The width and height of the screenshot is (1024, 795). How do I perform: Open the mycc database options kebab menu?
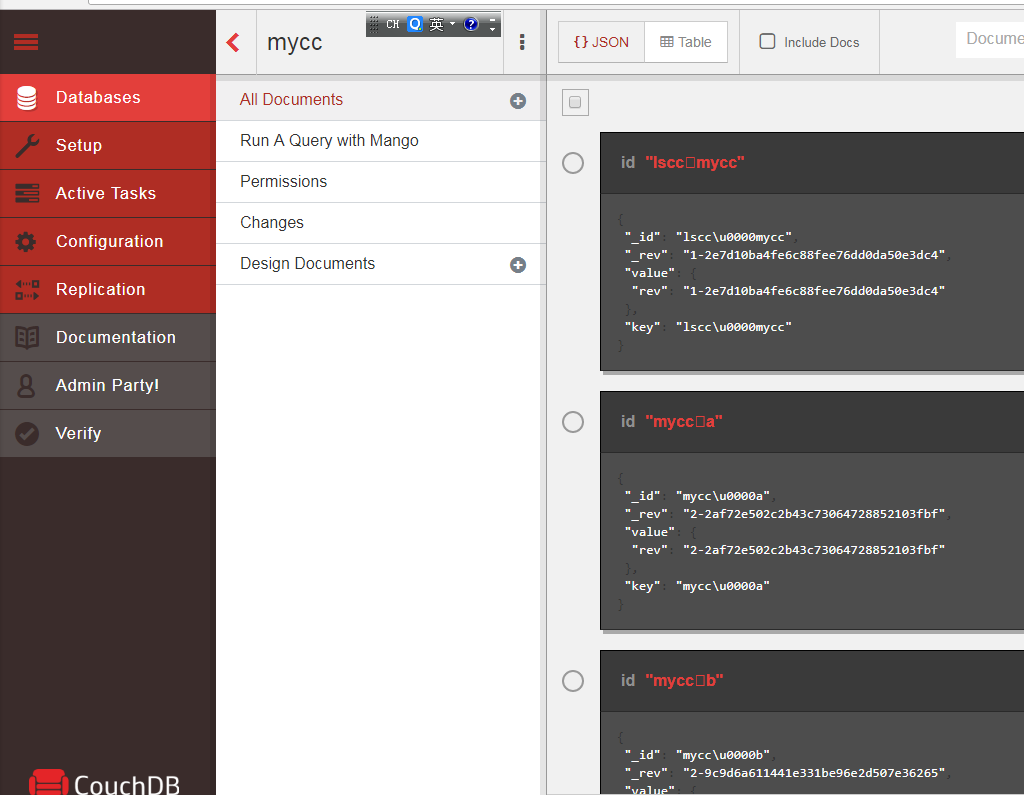[x=522, y=42]
